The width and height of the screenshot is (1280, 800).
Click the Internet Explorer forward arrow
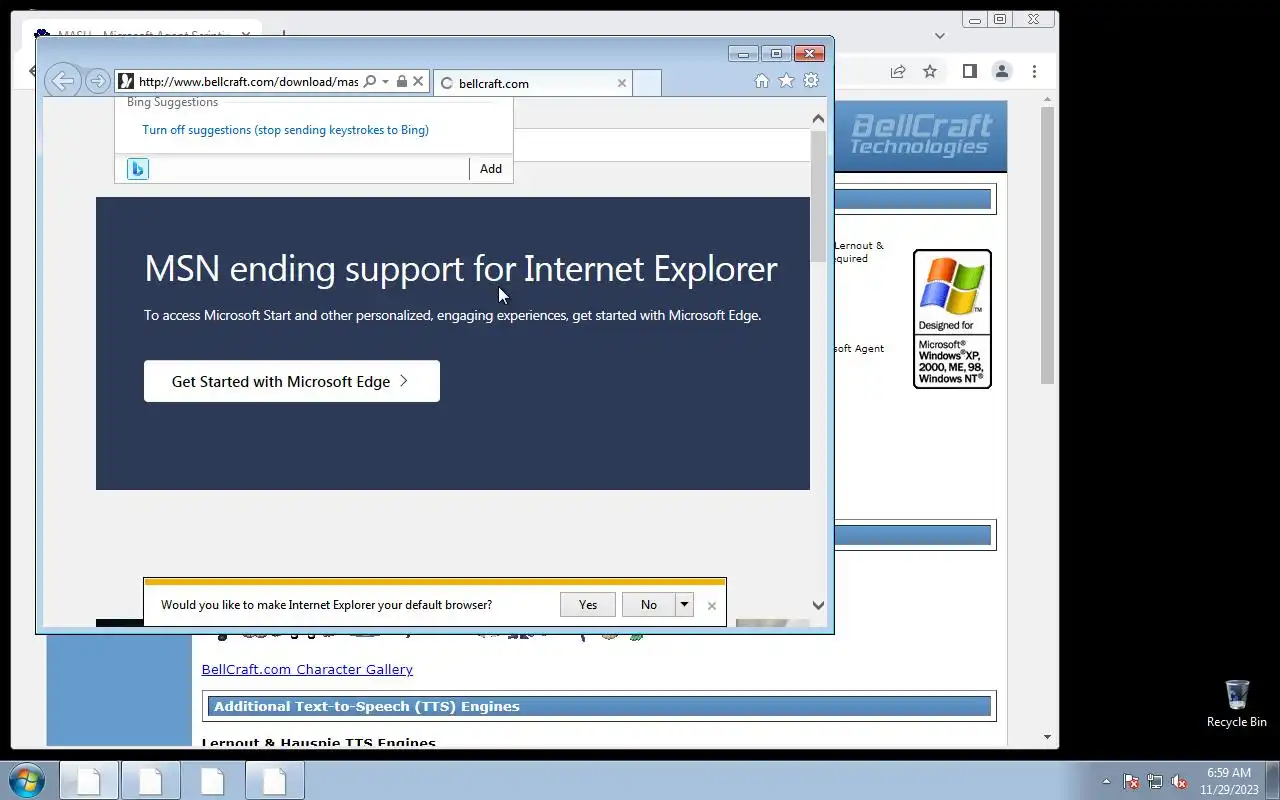[x=97, y=81]
